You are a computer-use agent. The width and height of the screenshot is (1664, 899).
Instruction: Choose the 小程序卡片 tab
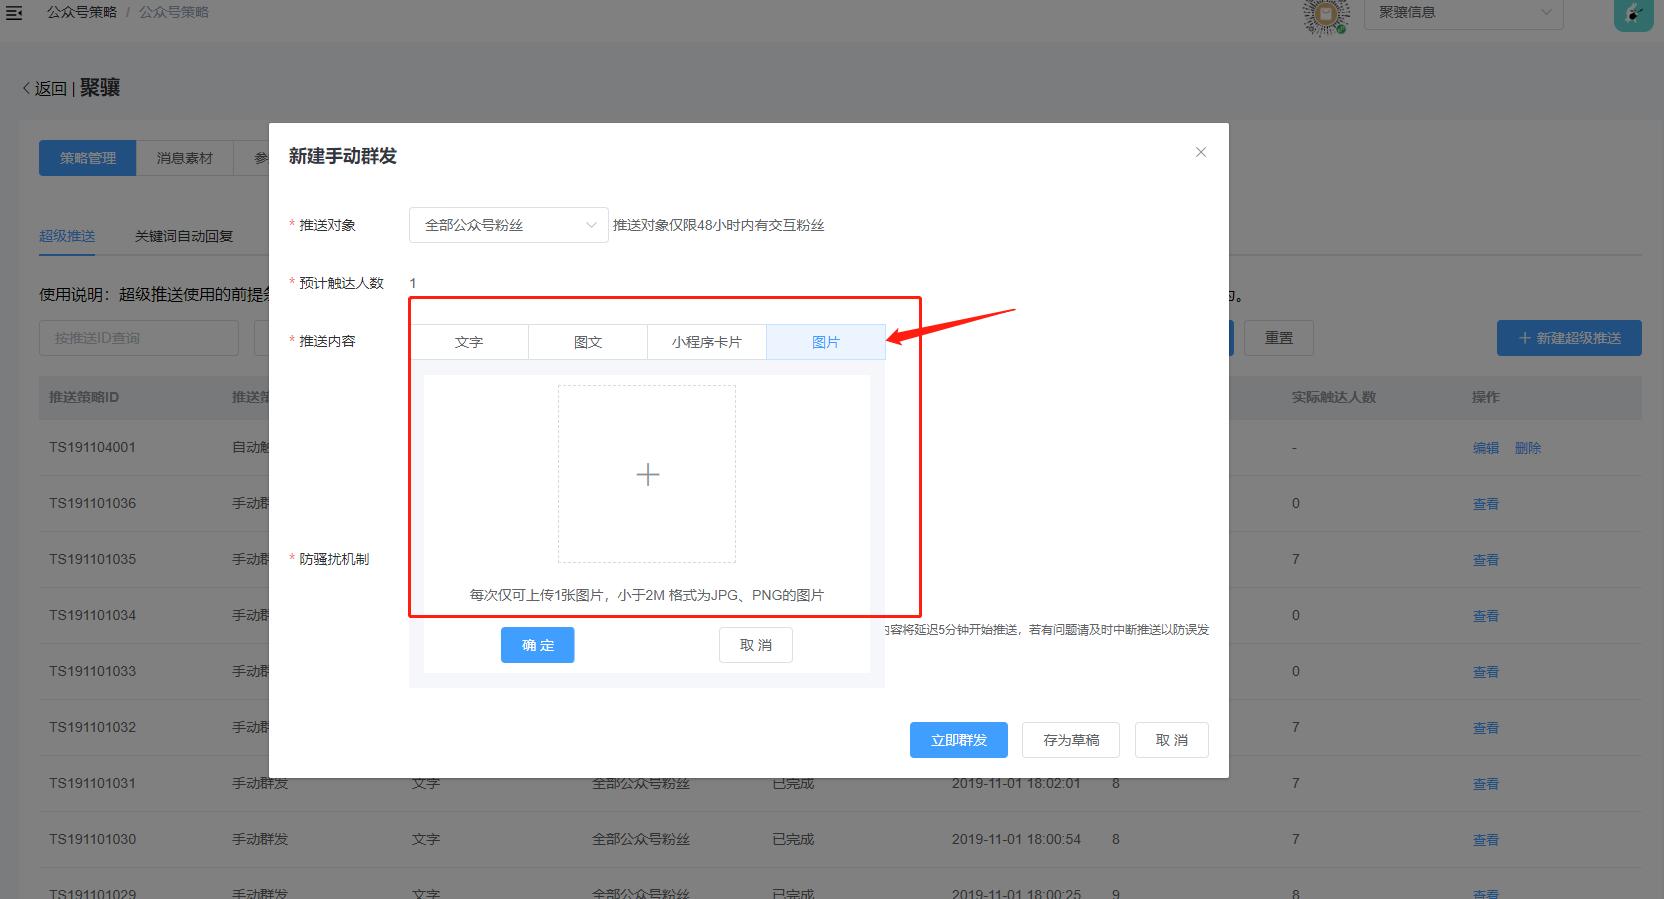[707, 342]
